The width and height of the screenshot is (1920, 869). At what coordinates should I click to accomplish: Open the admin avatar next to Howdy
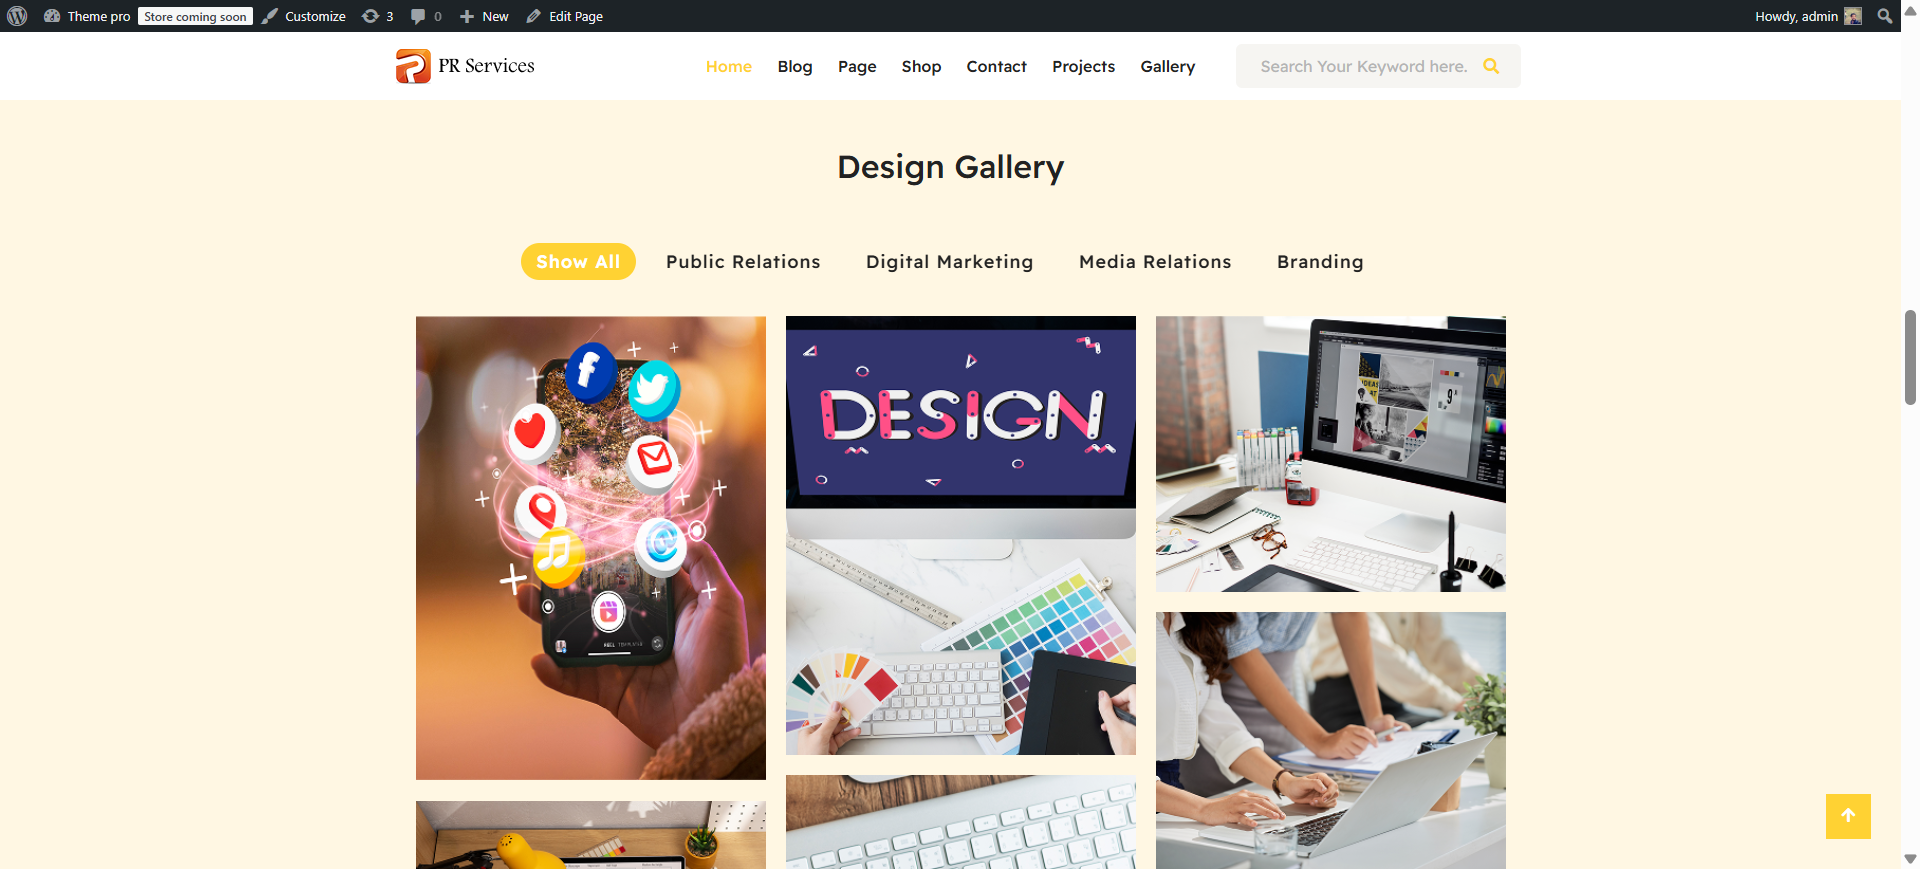1853,16
